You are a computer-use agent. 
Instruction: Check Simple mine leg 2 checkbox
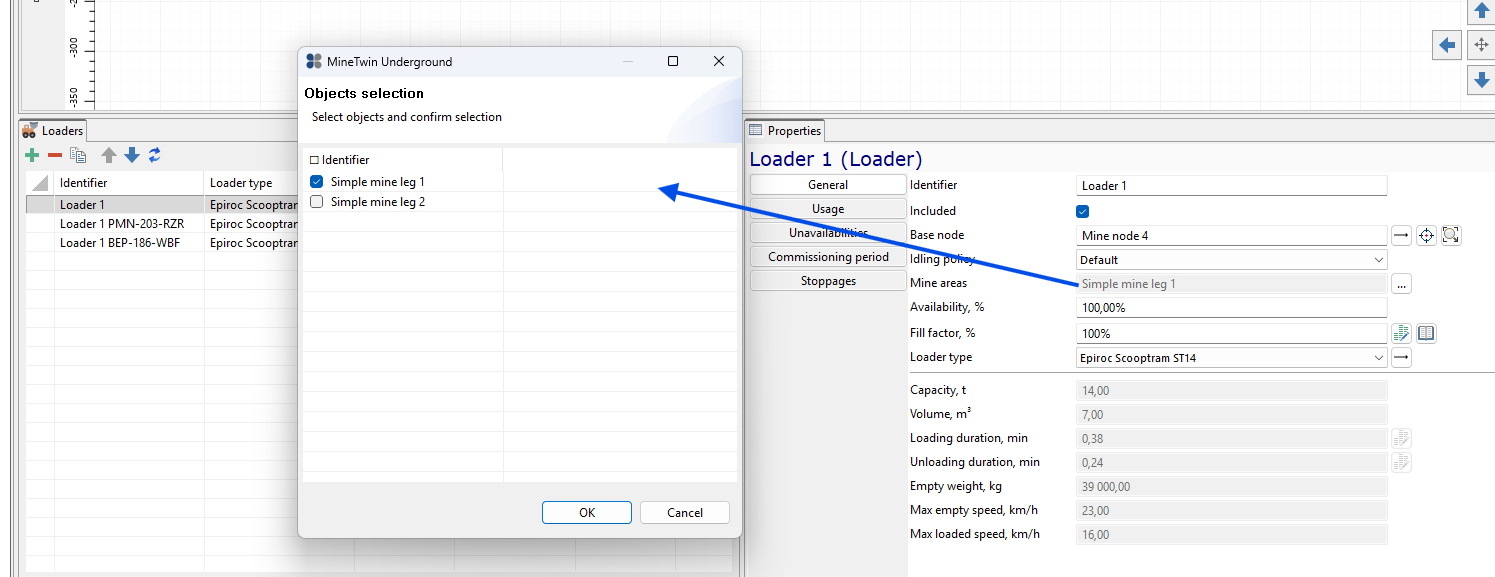point(317,202)
